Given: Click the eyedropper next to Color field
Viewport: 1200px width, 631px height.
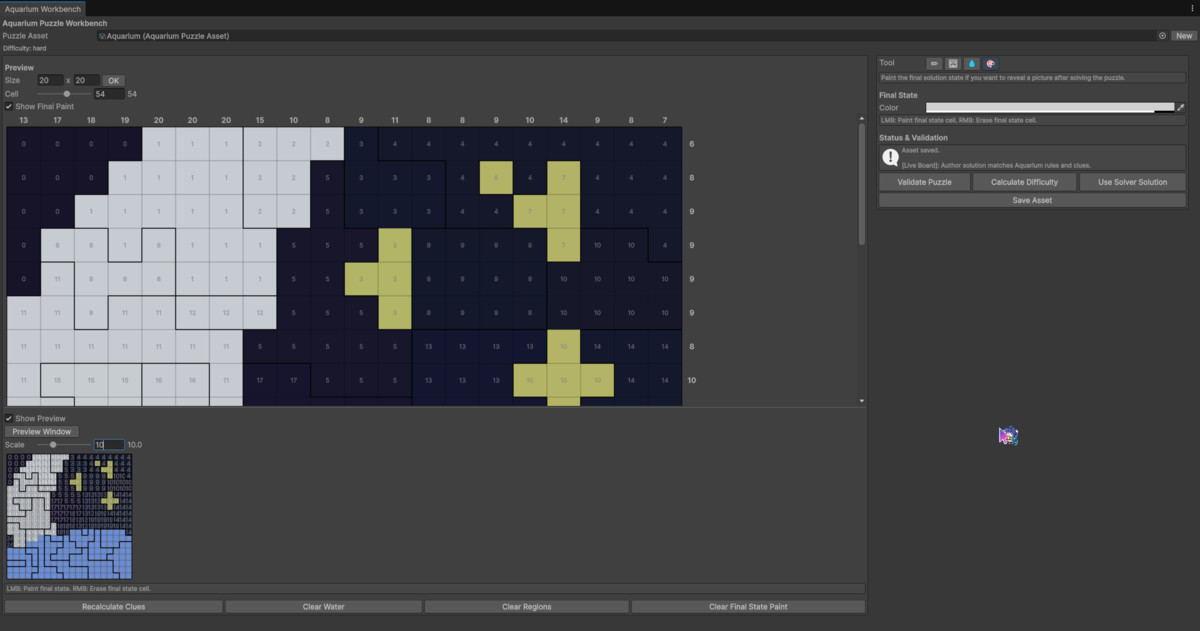Looking at the screenshot, I should coord(1180,107).
